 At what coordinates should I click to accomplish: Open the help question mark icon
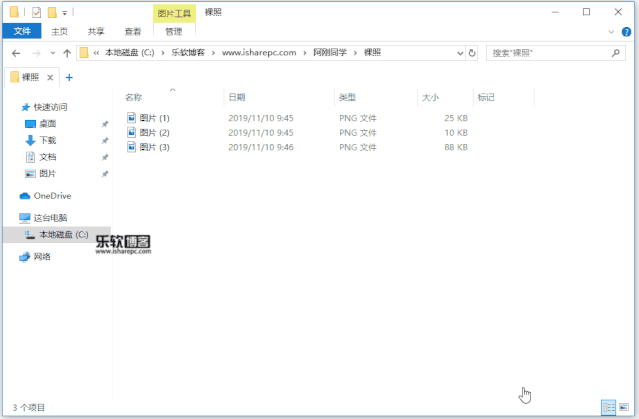tap(626, 32)
